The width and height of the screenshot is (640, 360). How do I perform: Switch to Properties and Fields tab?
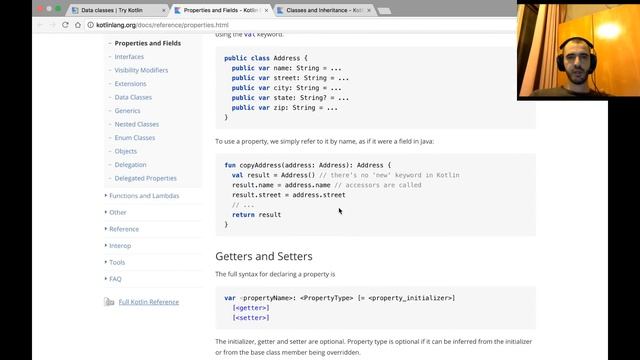tap(220, 10)
